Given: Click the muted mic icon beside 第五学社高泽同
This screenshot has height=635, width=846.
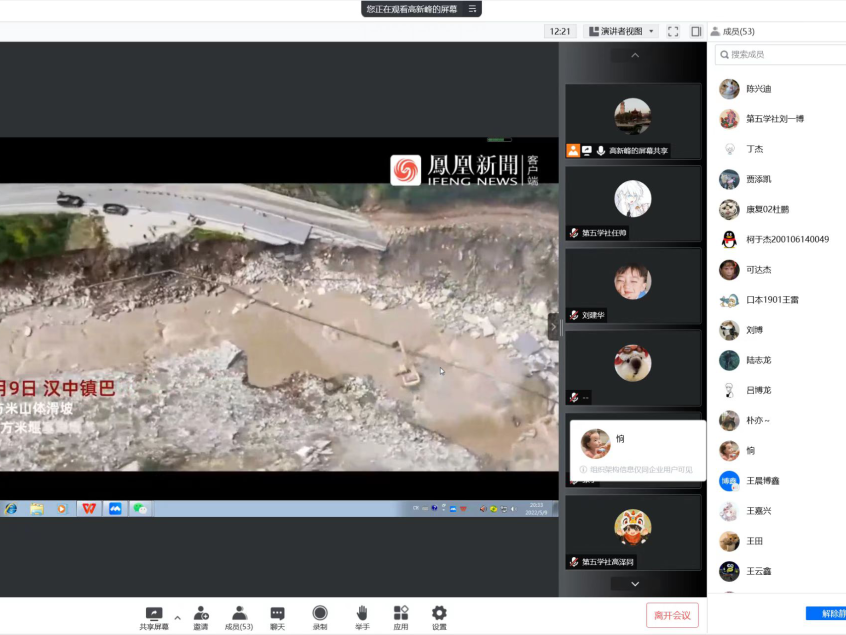Looking at the screenshot, I should click(574, 562).
